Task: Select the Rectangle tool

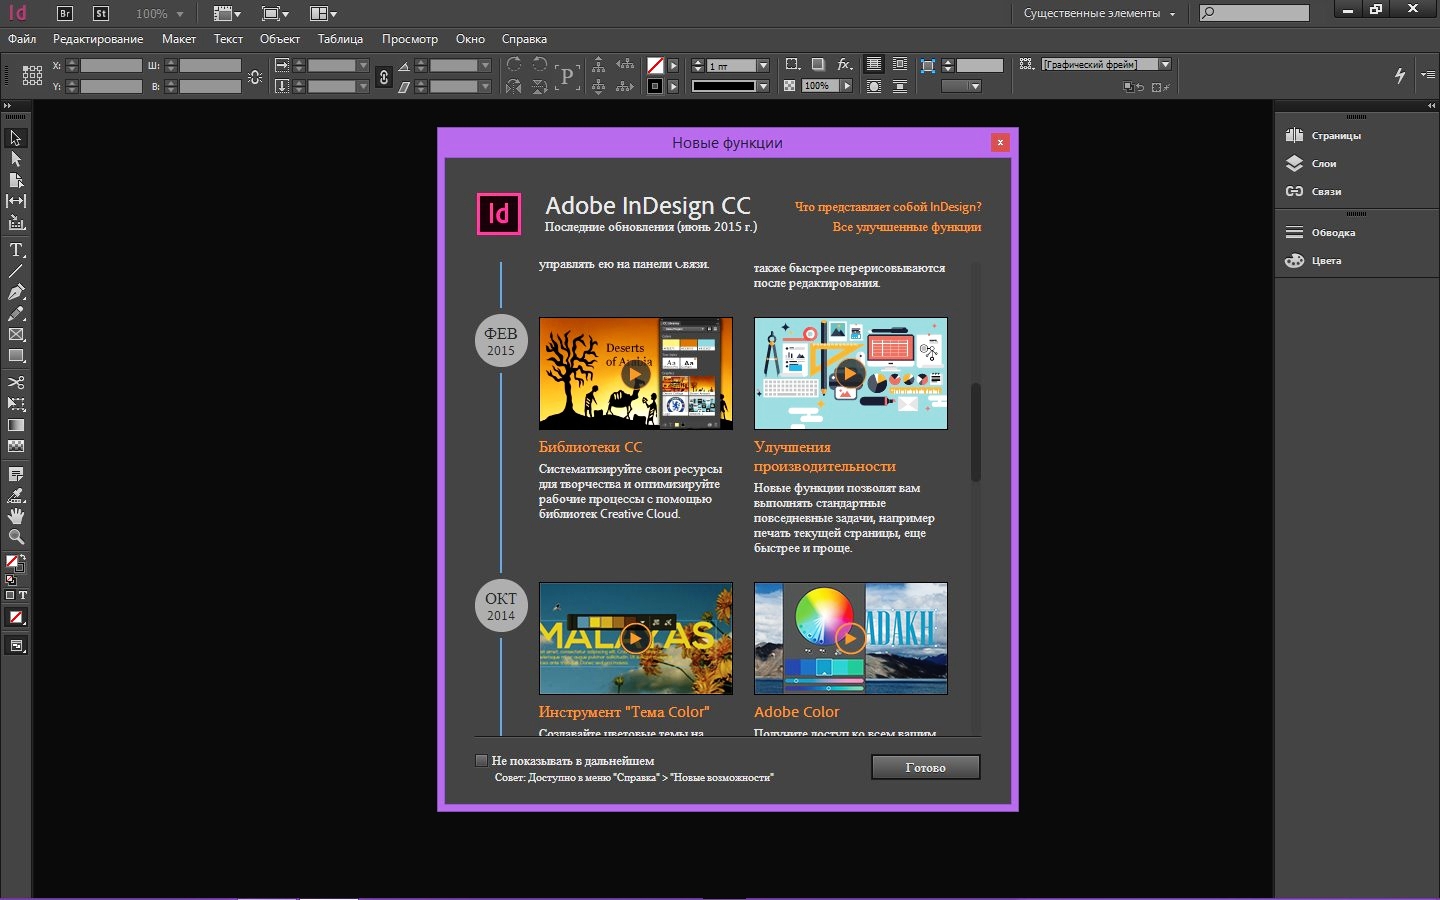Action: click(16, 356)
